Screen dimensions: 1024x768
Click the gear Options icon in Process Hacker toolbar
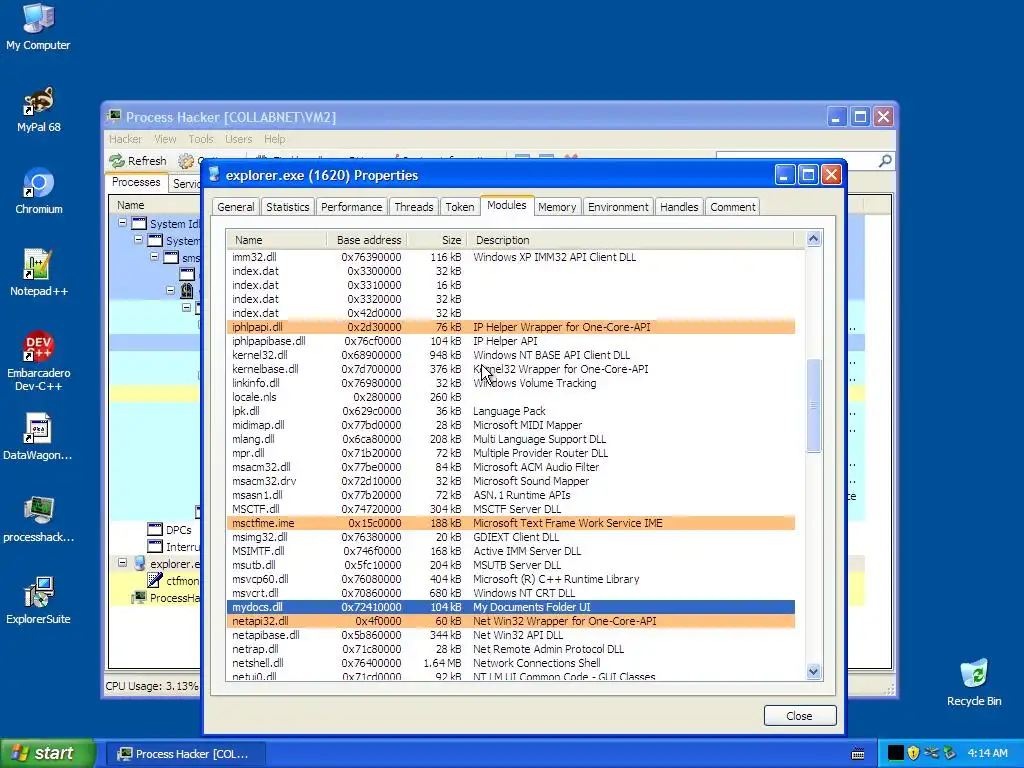pyautogui.click(x=186, y=161)
